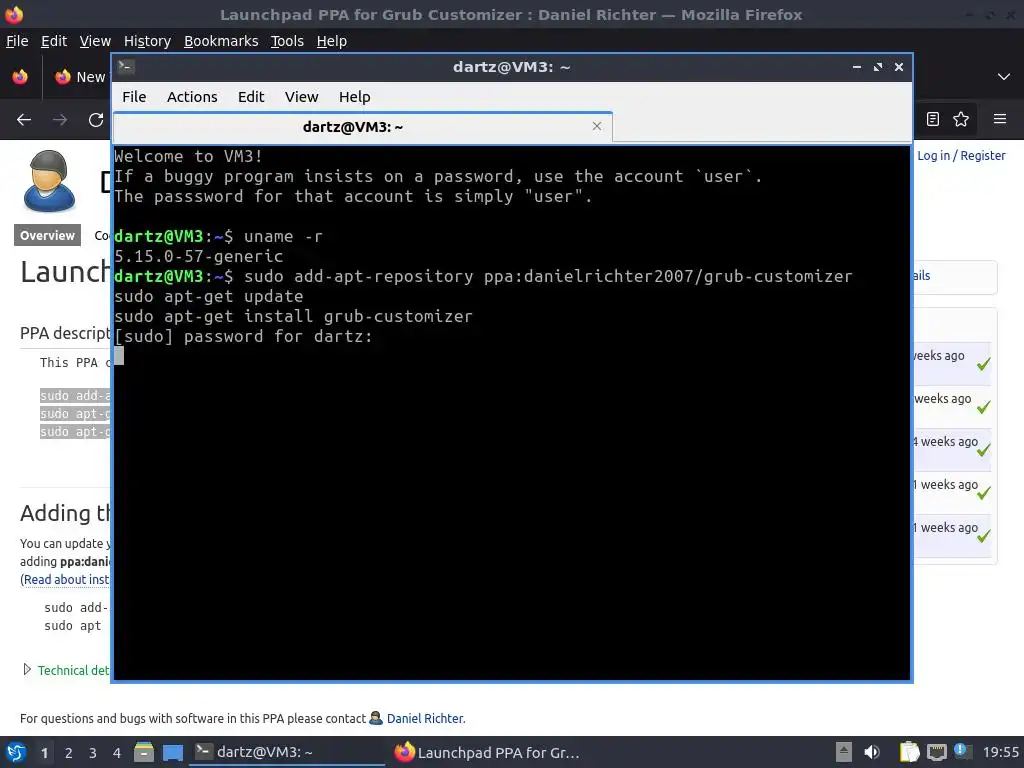Open the Actions menu in the terminal
1024x768 pixels.
[192, 97]
